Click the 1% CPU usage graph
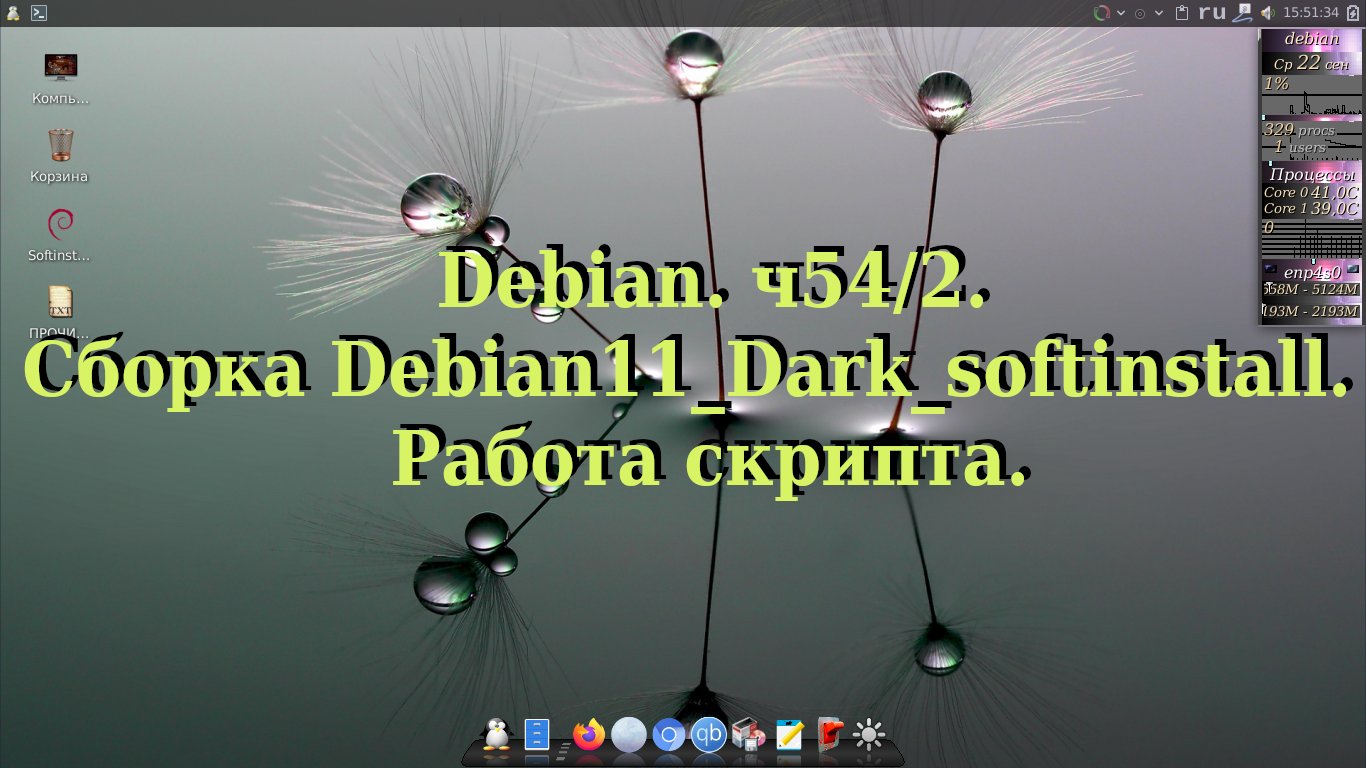Viewport: 1366px width, 768px height. coord(1311,97)
